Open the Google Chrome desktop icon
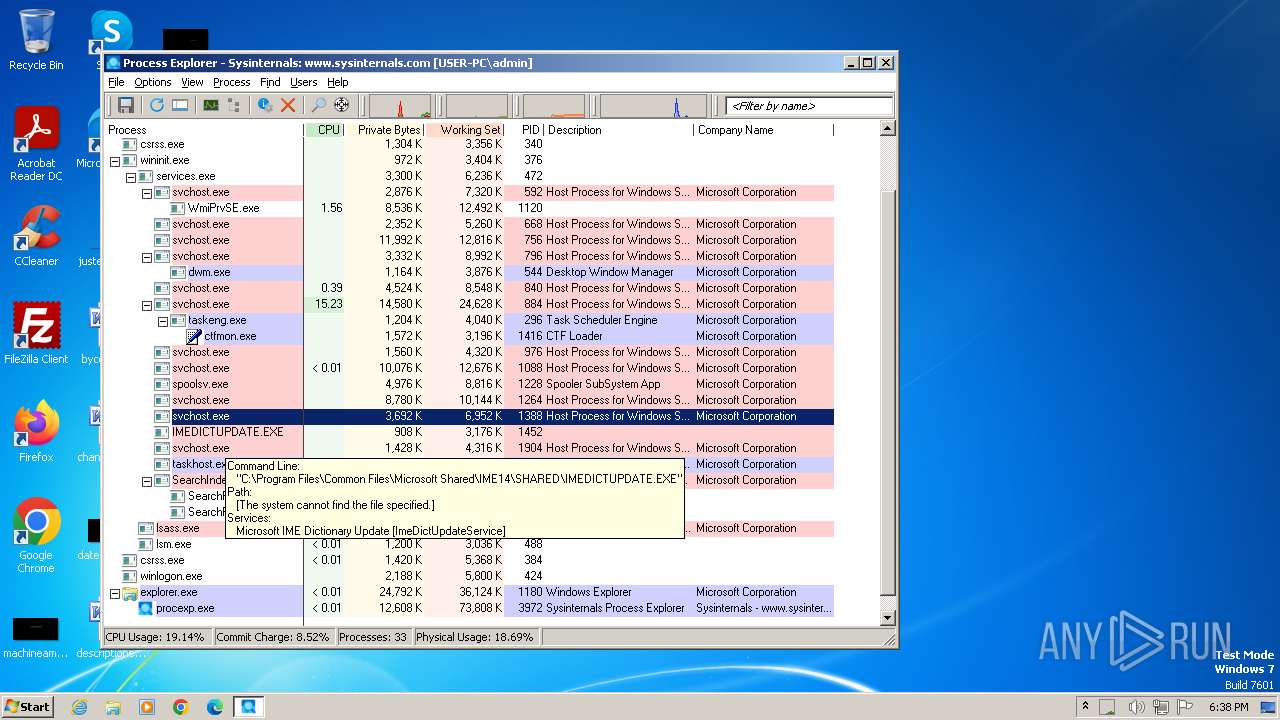Viewport: 1280px width, 720px height. tap(36, 536)
